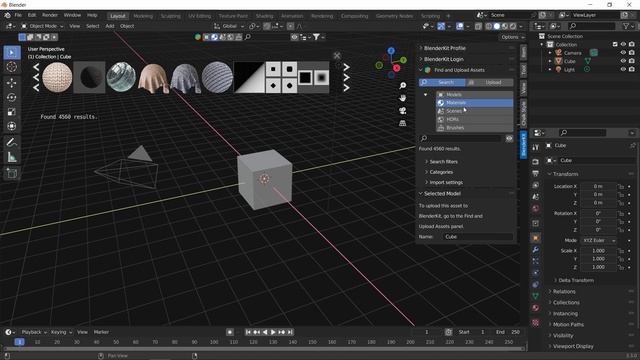The height and width of the screenshot is (360, 640).
Task: Open the Tool properties tab icon
Action: pyautogui.click(x=536, y=147)
